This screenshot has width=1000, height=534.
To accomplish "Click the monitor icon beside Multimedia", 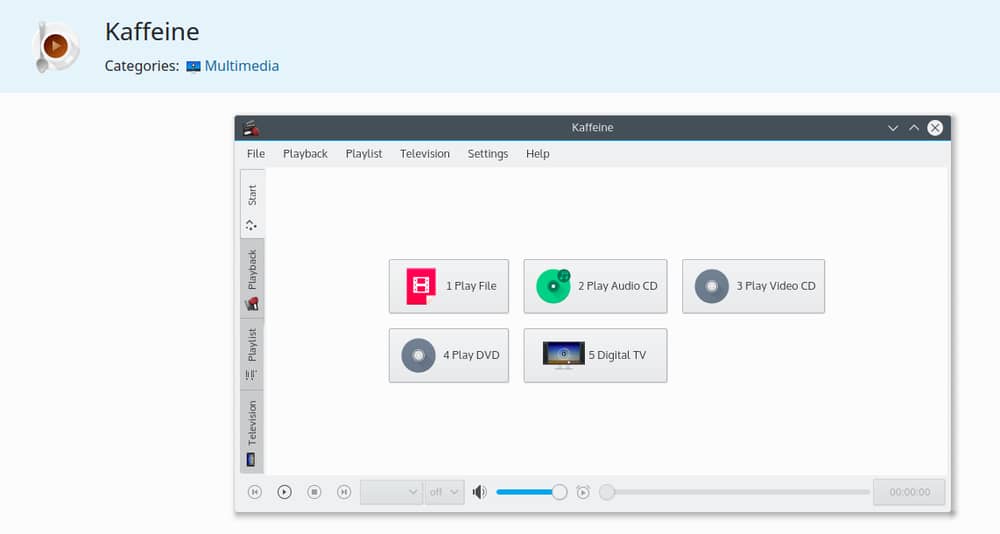I will 193,66.
